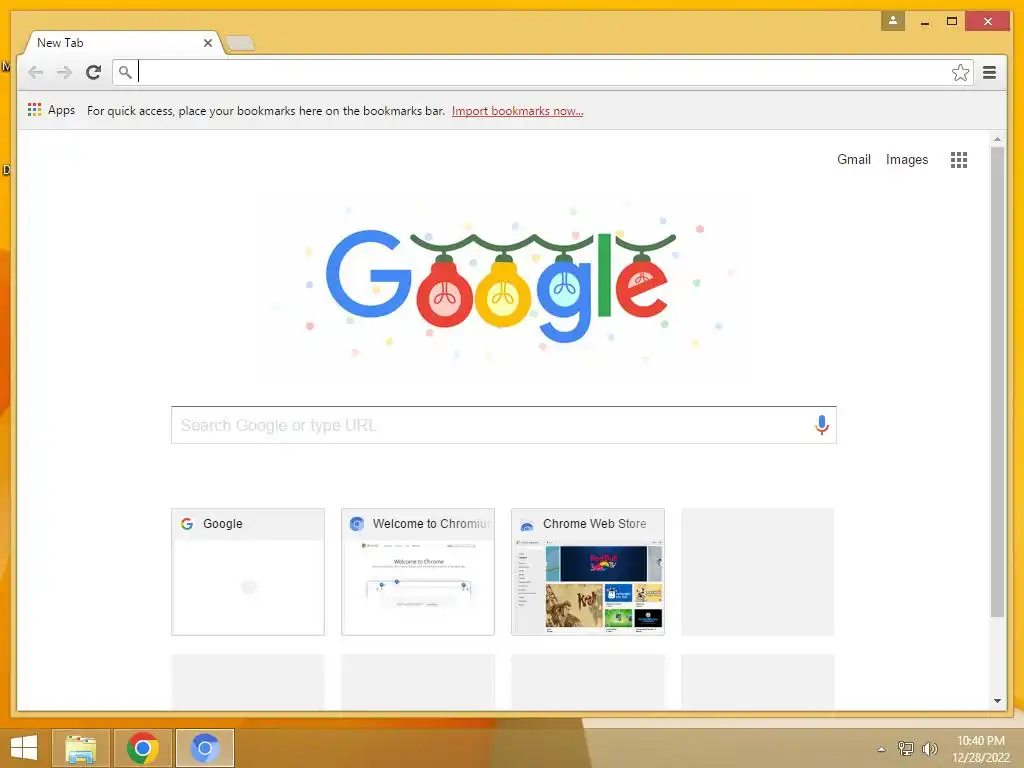Focus the address bar

click(x=543, y=72)
